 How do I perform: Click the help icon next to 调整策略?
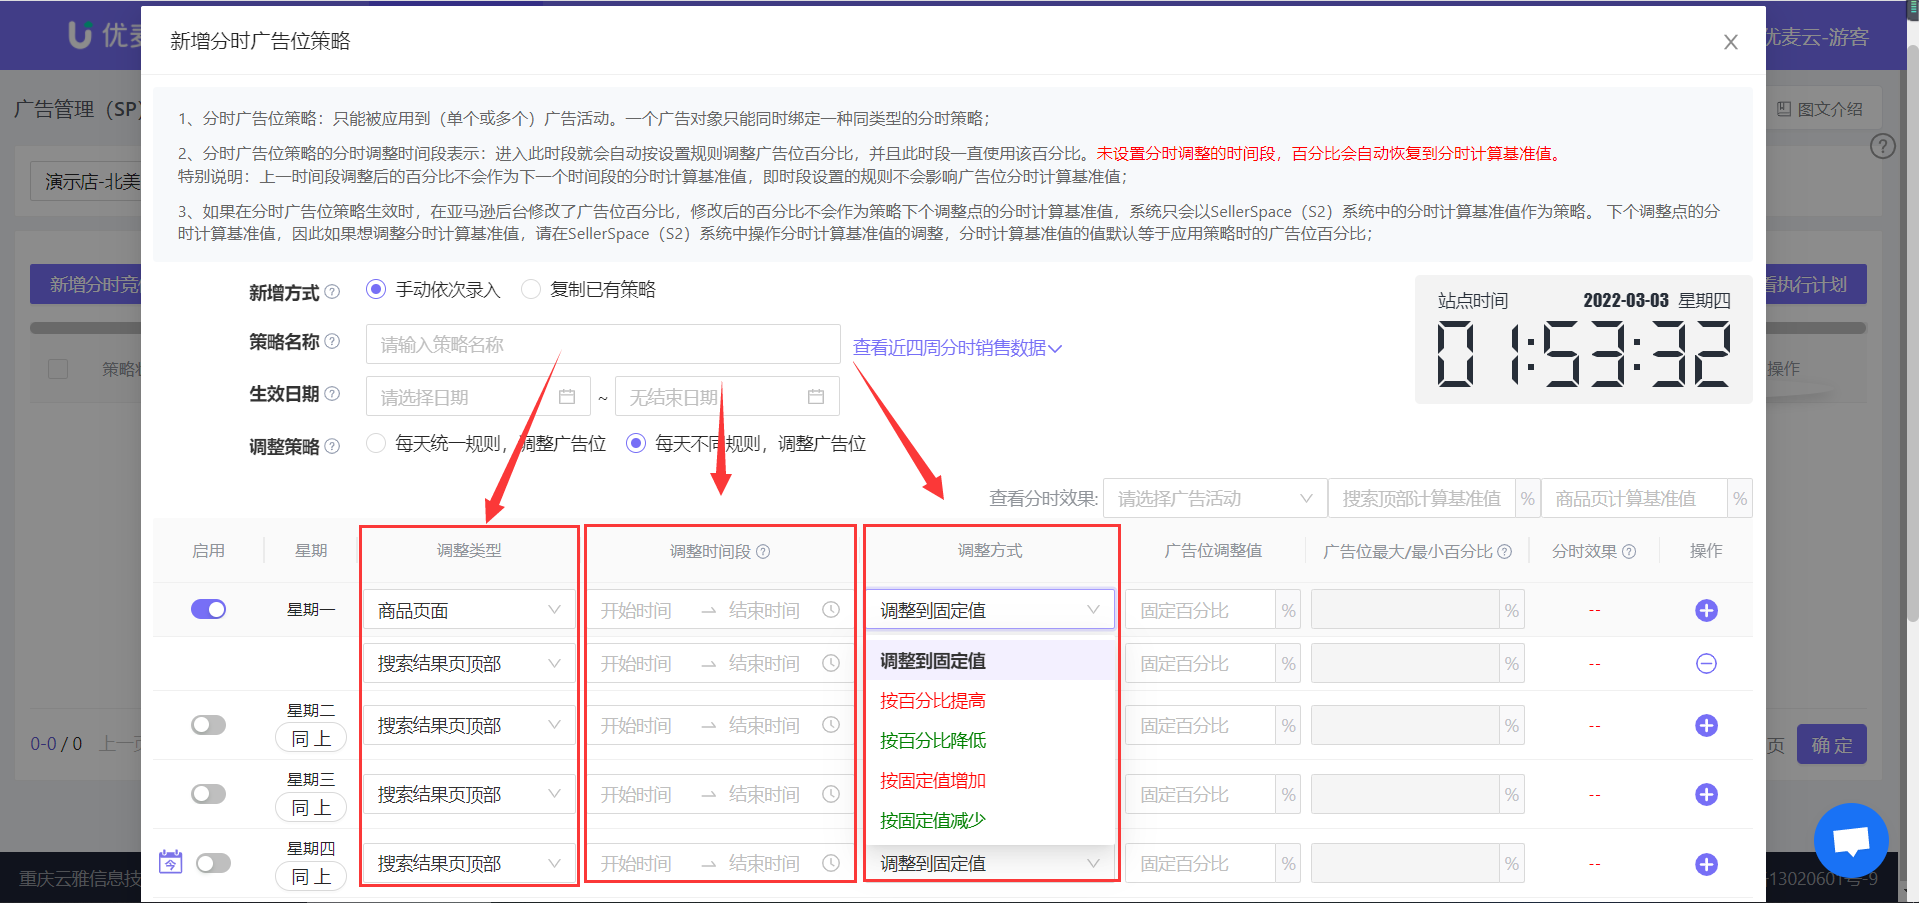332,446
